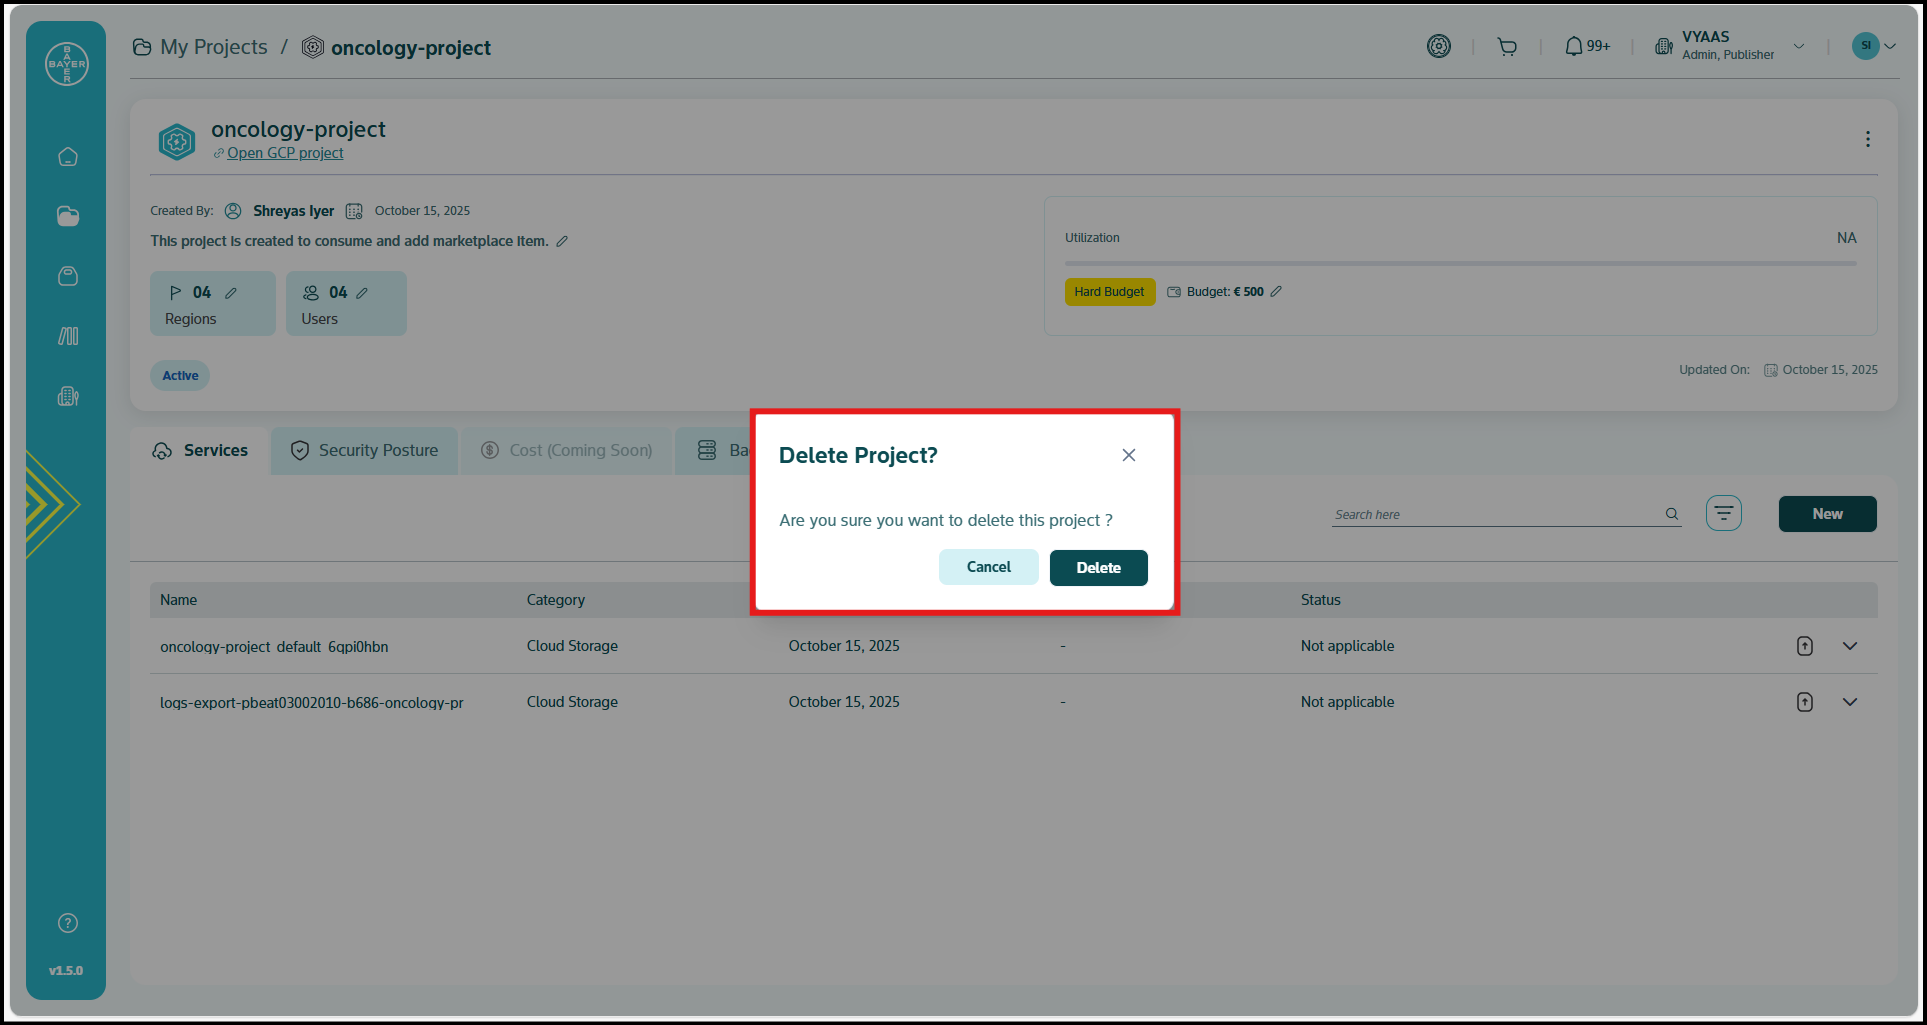The image size is (1927, 1025).
Task: Open the projects folder icon in sidebar
Action: pos(68,217)
